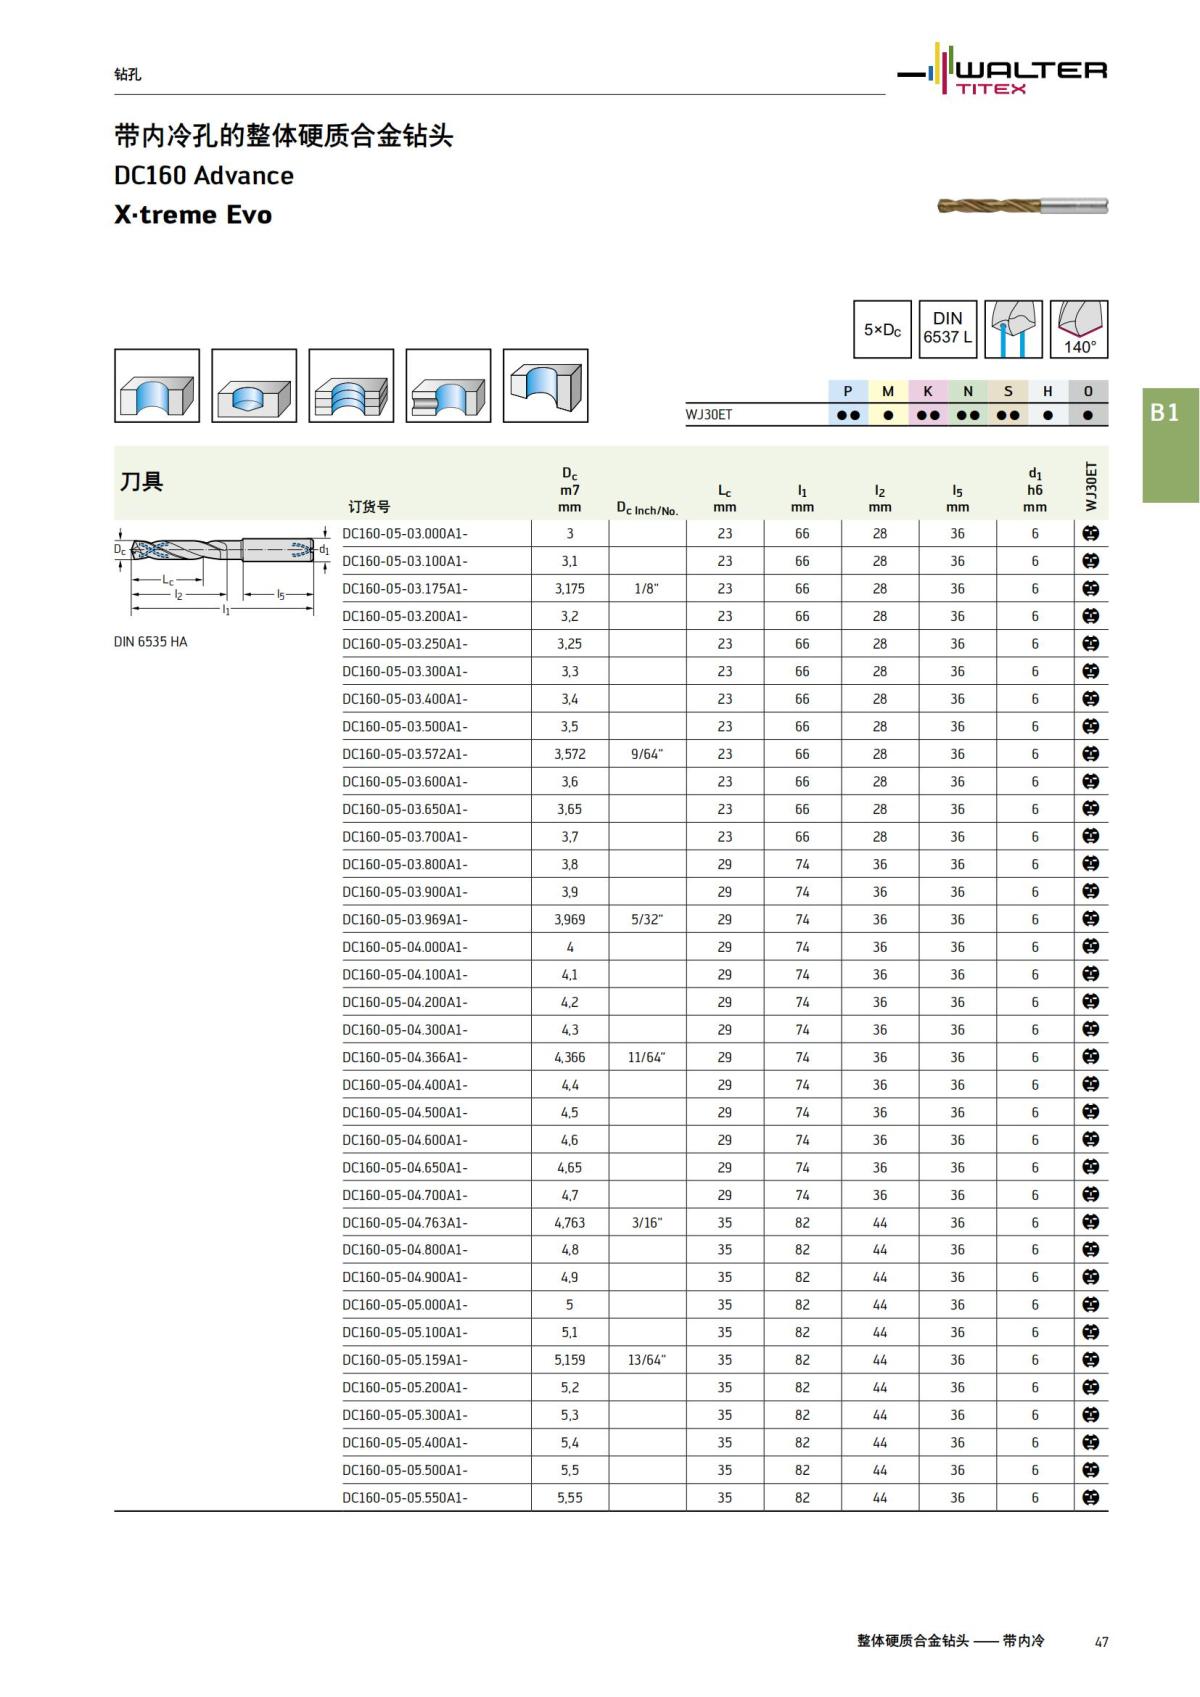Click the availability icon for DC160-05-04.500A1-
The width and height of the screenshot is (1200, 1697).
pyautogui.click(x=1091, y=1112)
